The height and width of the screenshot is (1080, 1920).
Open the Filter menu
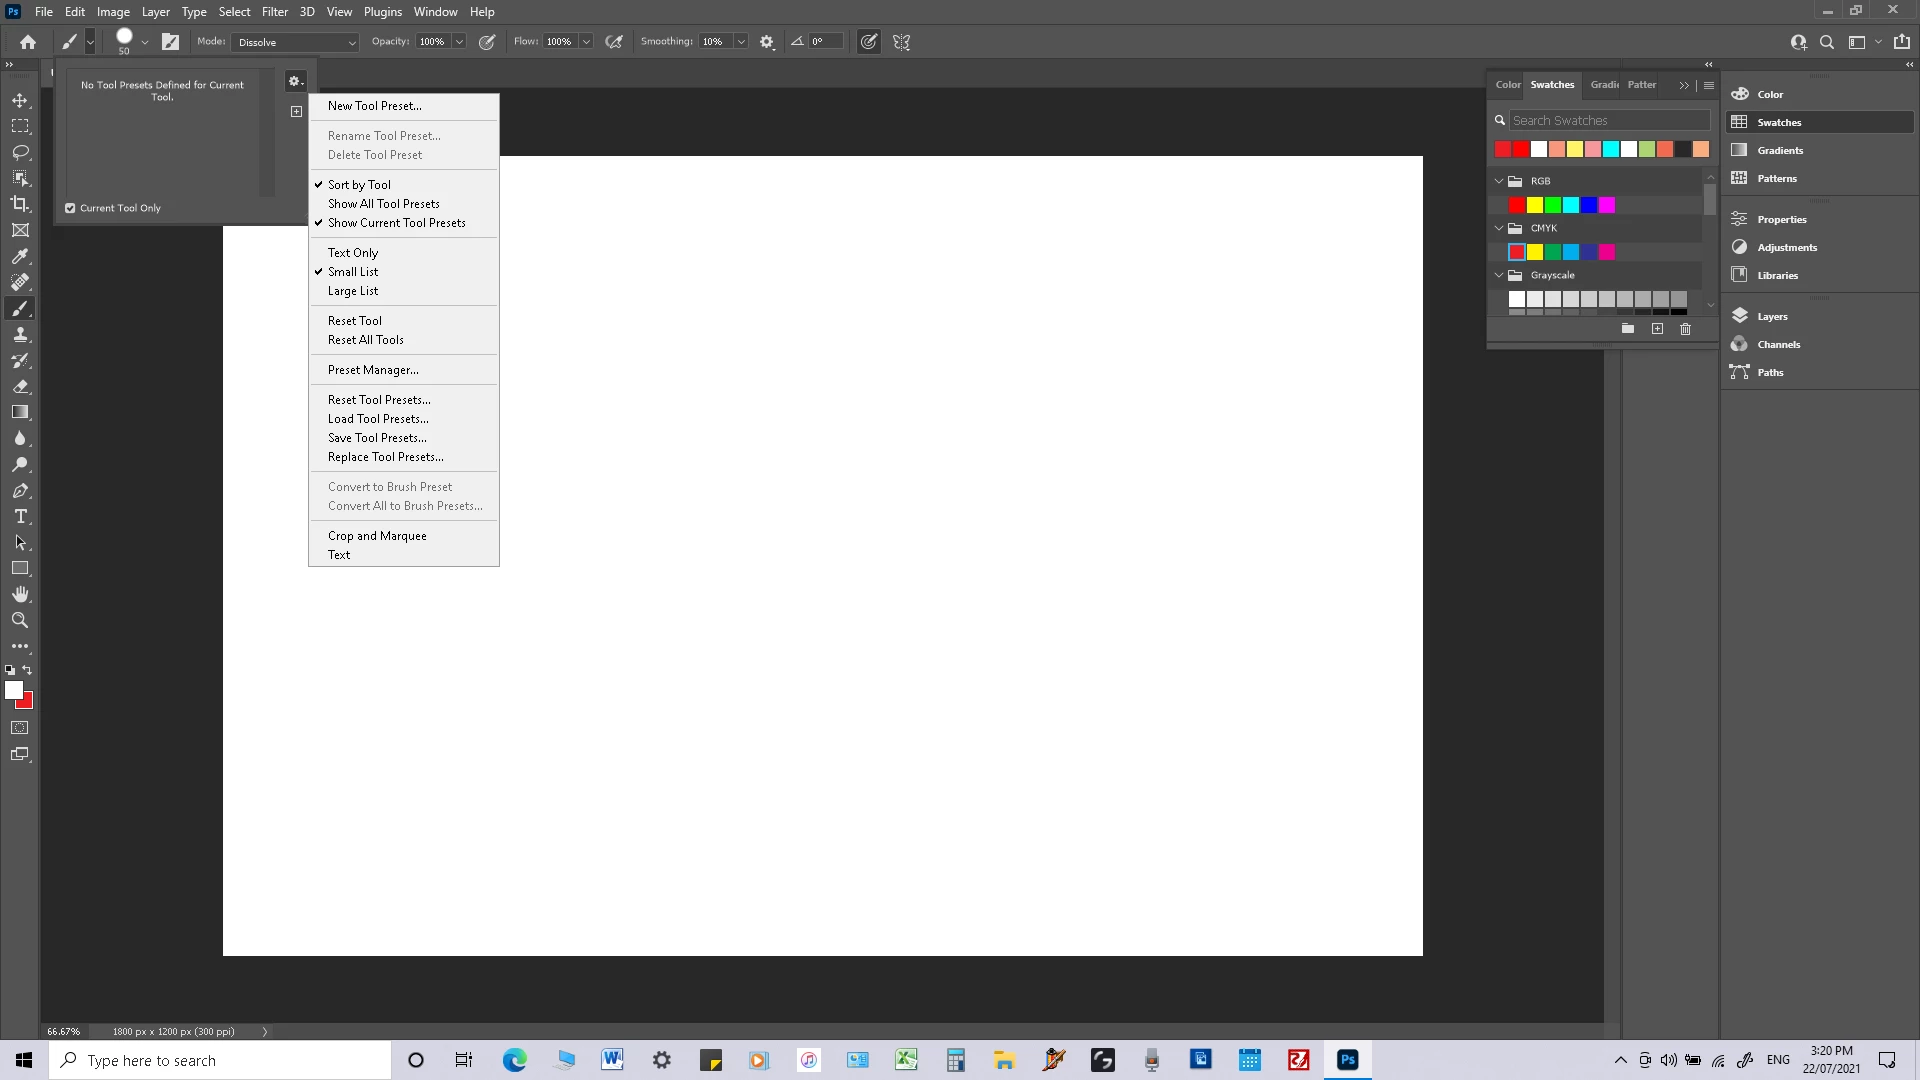pyautogui.click(x=274, y=12)
